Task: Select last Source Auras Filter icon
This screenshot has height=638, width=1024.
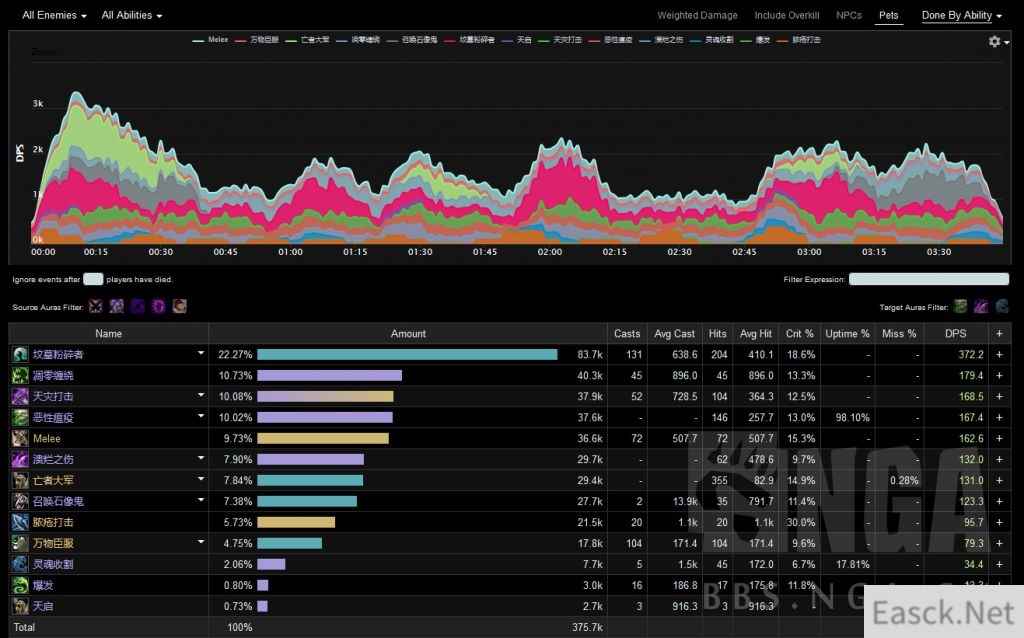Action: (x=179, y=306)
